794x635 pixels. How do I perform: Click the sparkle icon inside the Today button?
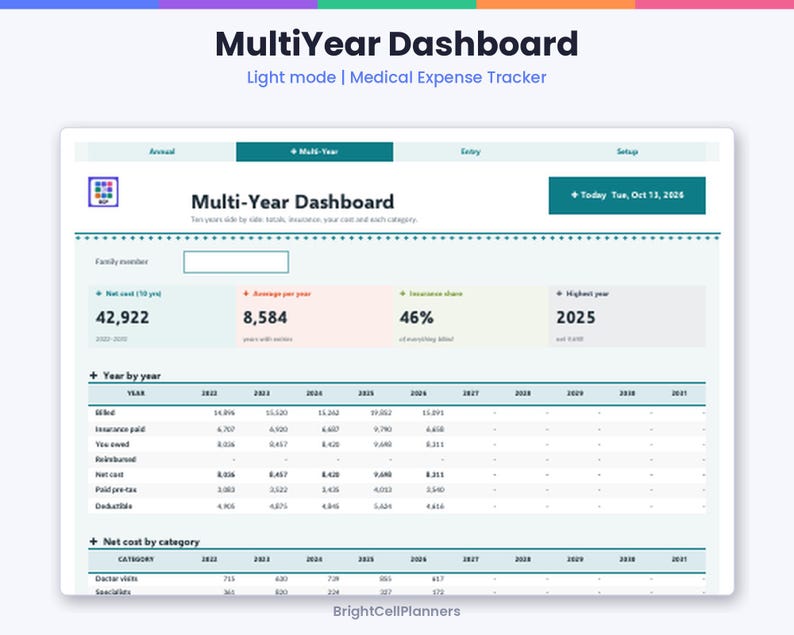click(x=574, y=195)
